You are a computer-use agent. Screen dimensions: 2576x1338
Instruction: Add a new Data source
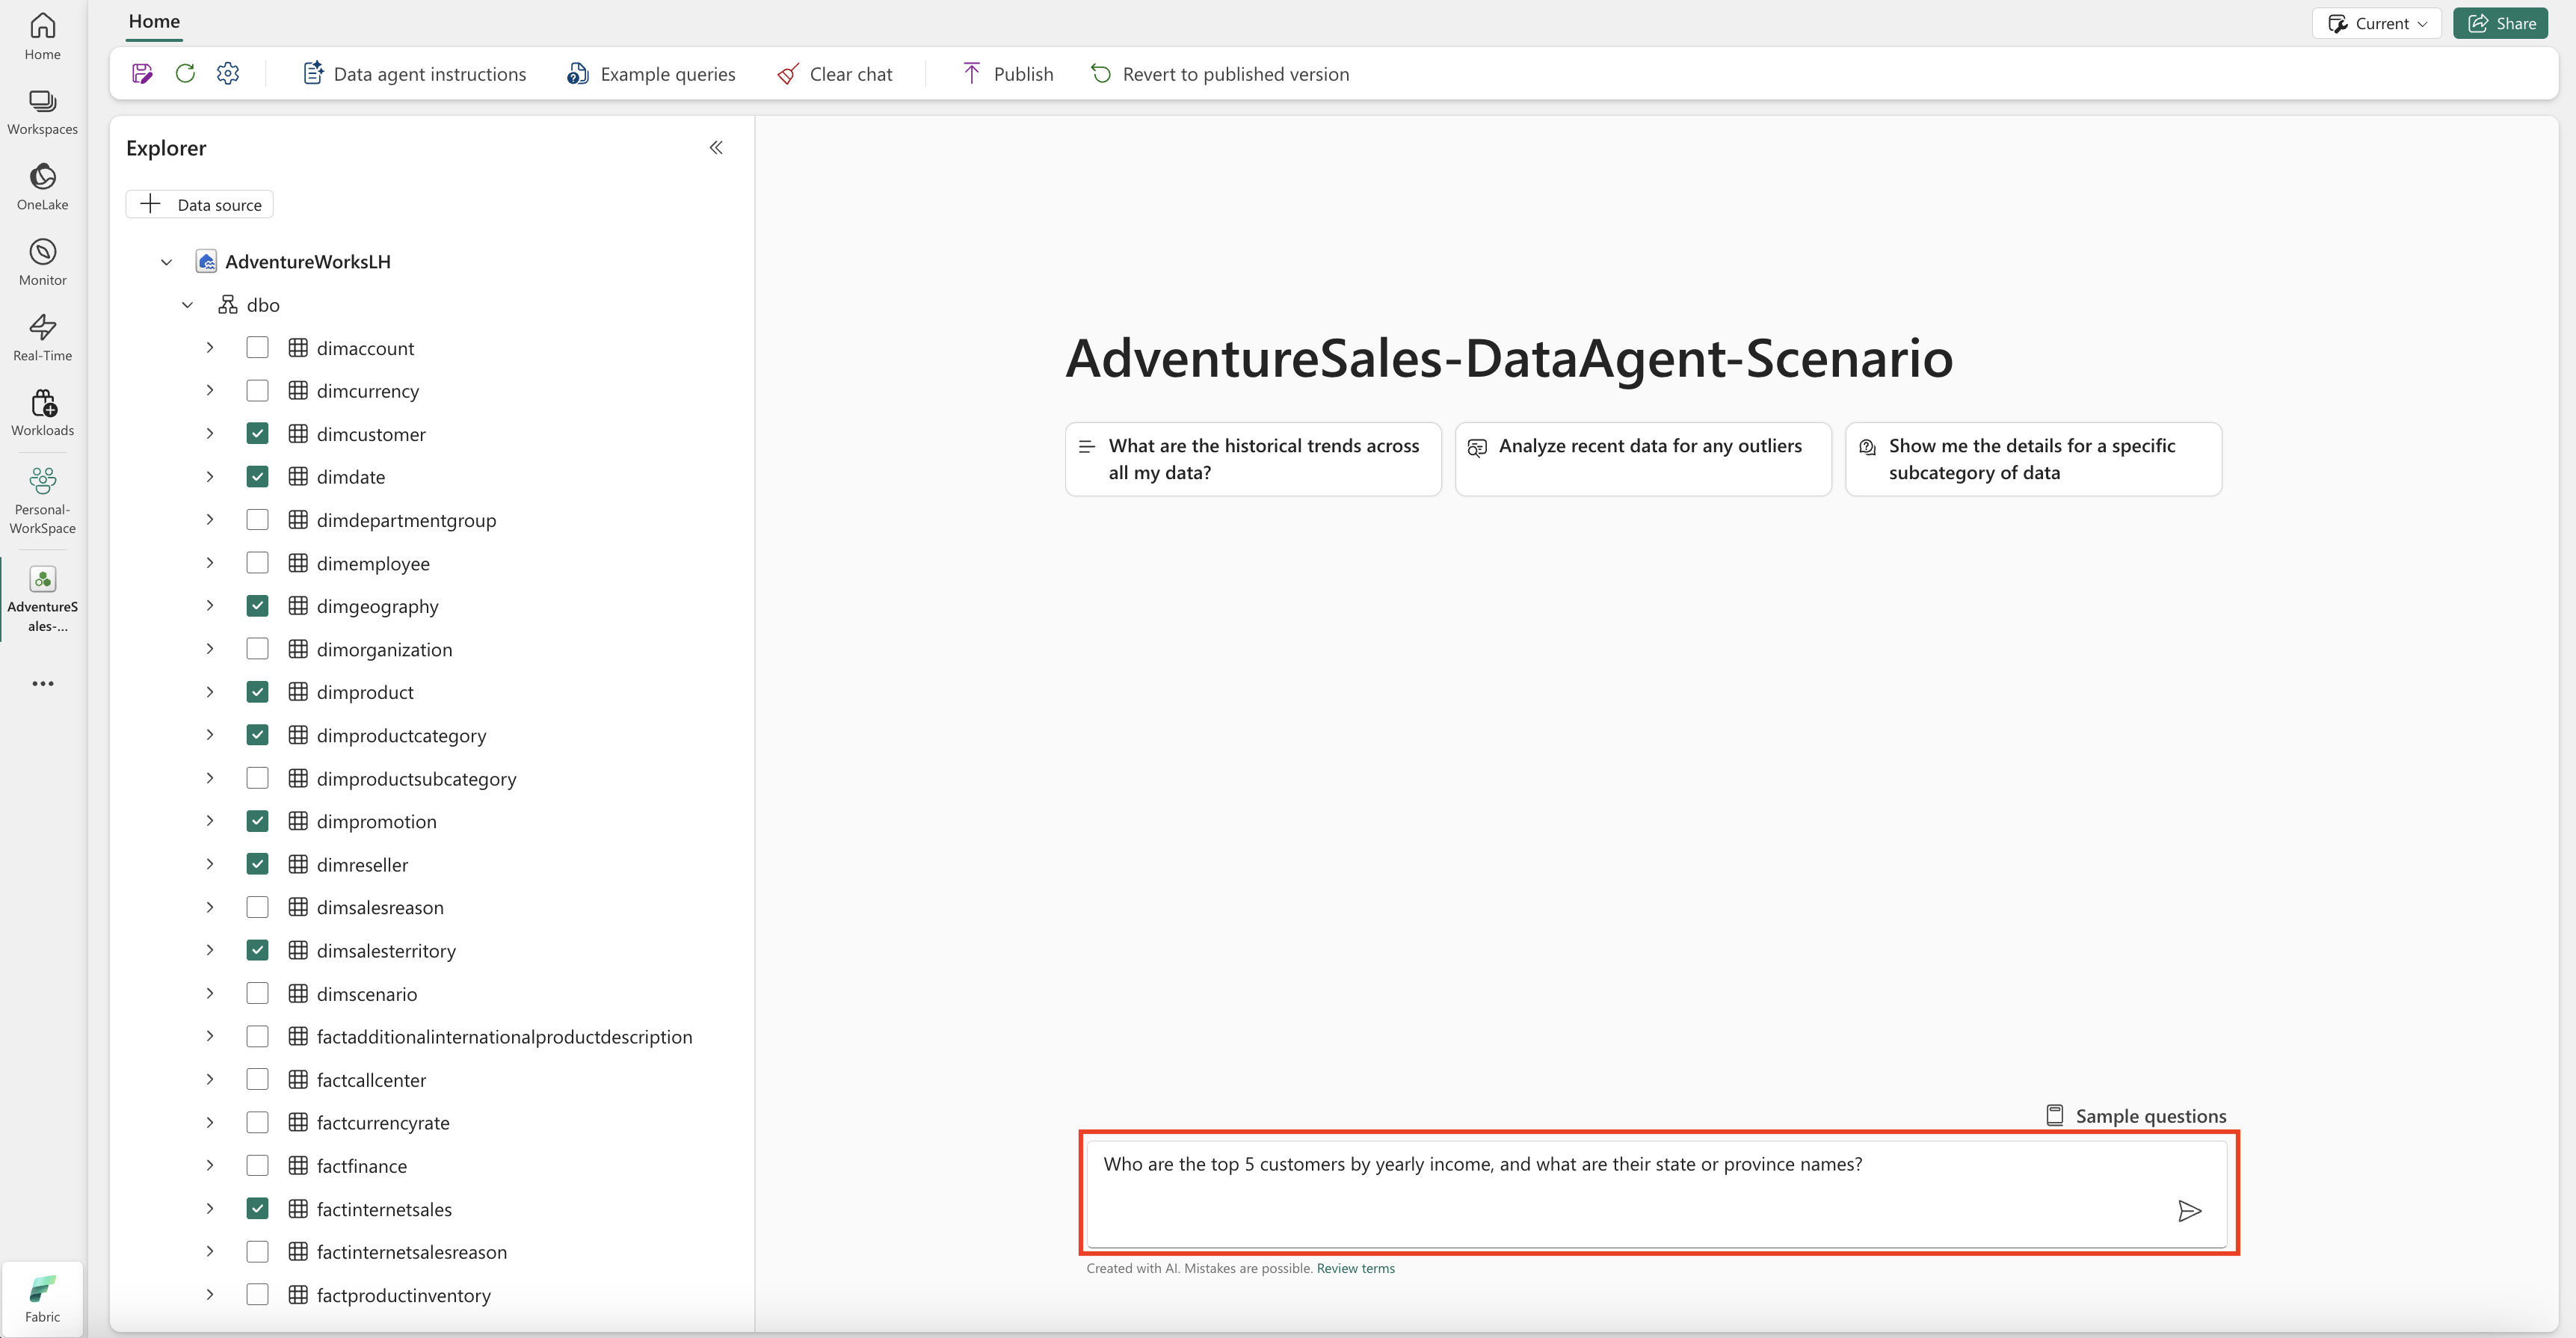click(x=200, y=204)
